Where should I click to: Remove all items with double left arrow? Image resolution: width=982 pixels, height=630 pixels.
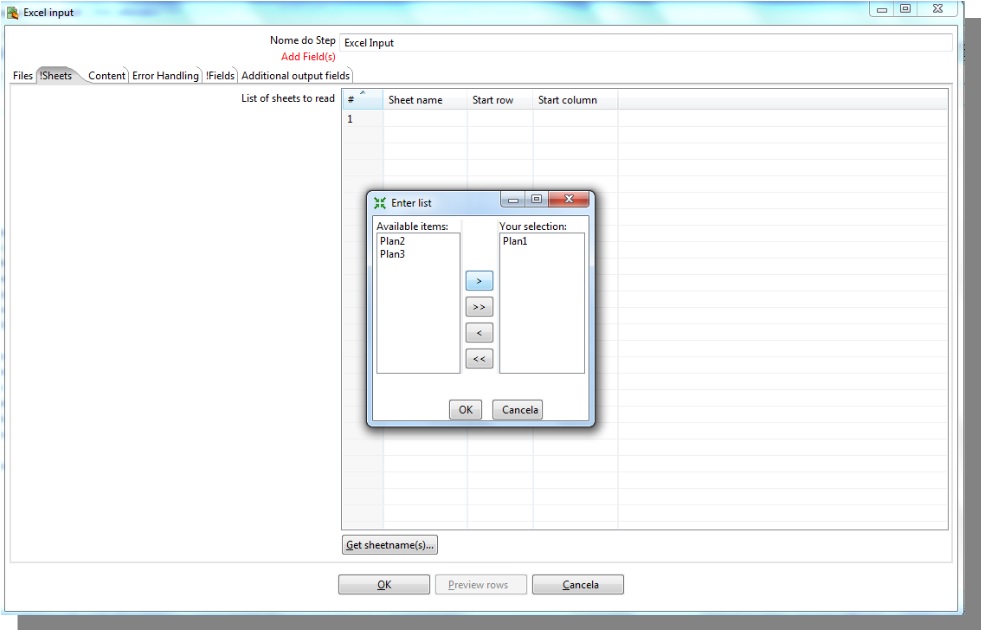[x=479, y=359]
